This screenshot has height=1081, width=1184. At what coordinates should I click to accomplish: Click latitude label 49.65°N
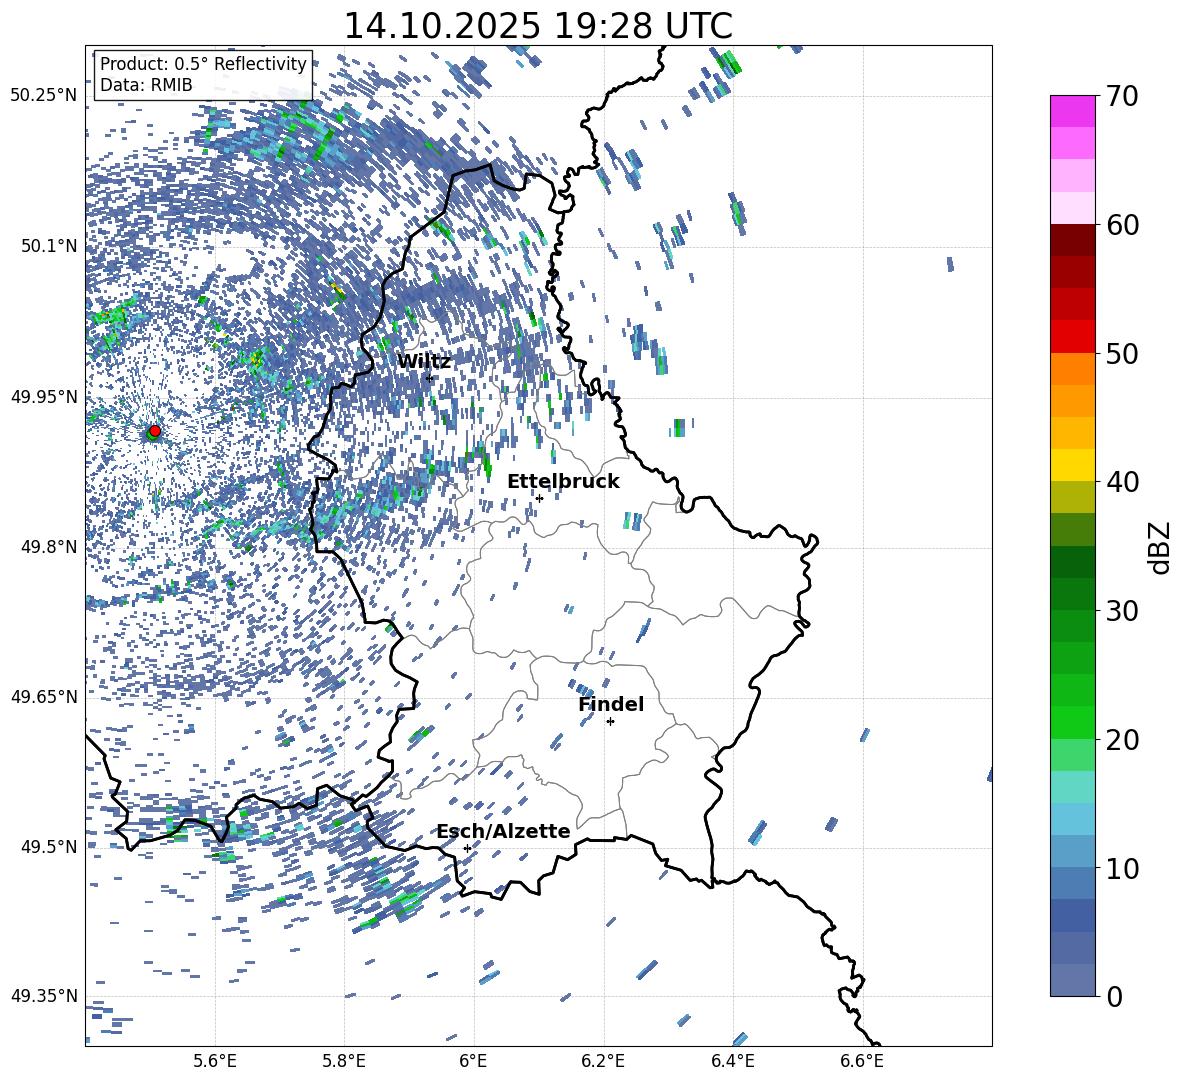[44, 697]
